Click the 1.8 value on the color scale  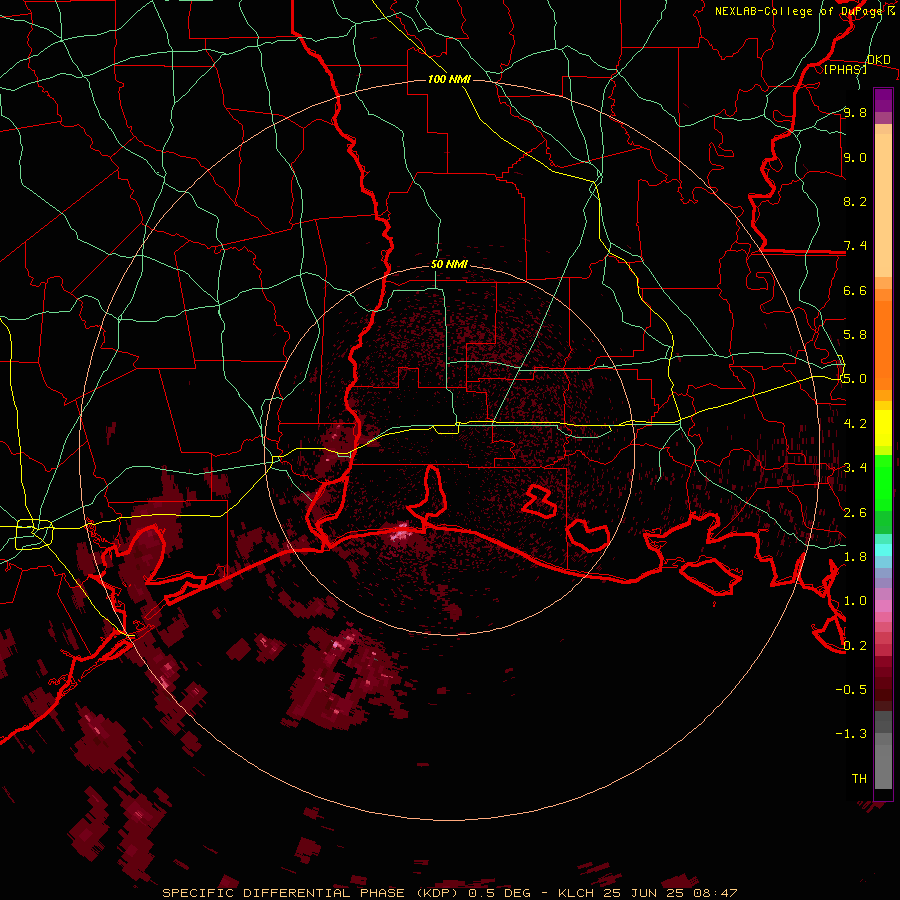pyautogui.click(x=855, y=557)
